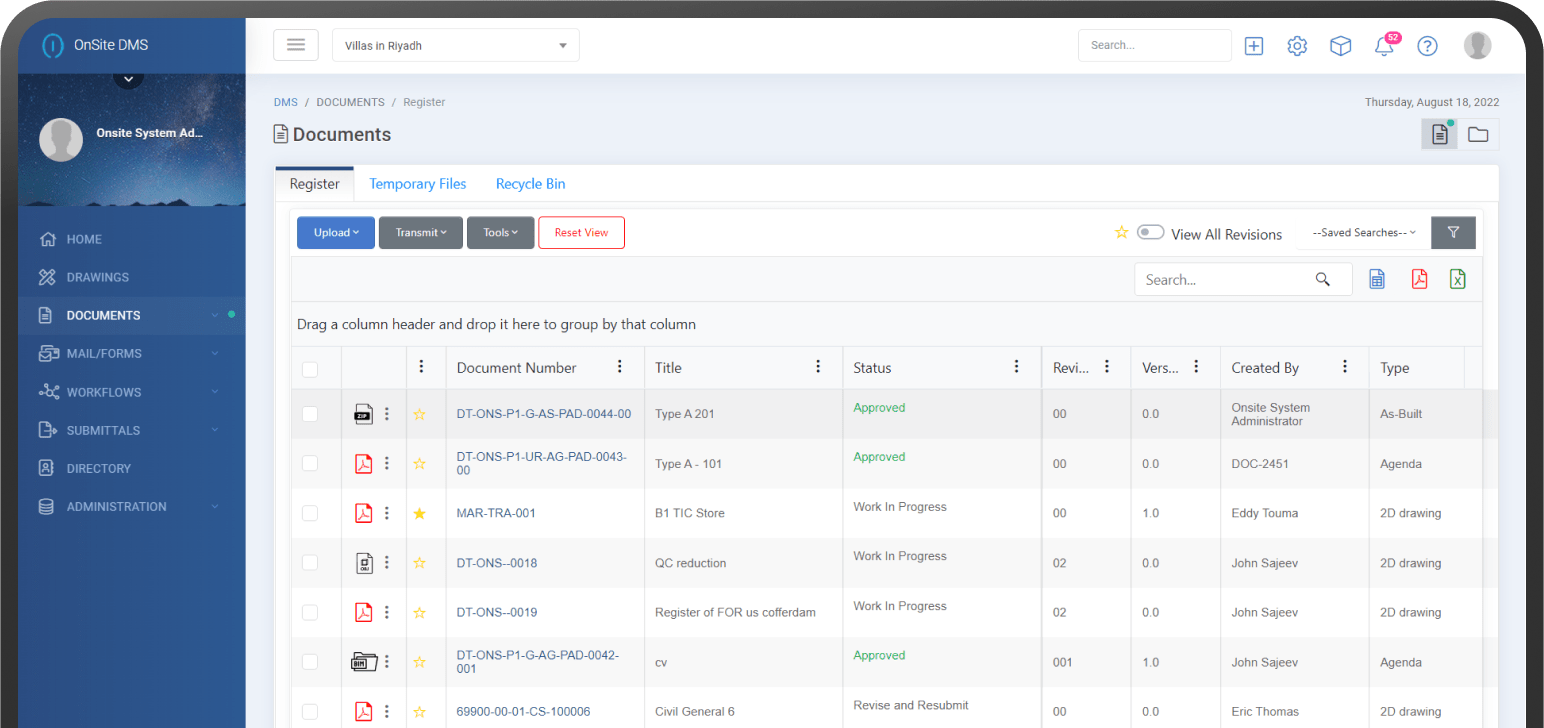The width and height of the screenshot is (1544, 728).
Task: Check the row checkbox for cv document
Action: (310, 662)
